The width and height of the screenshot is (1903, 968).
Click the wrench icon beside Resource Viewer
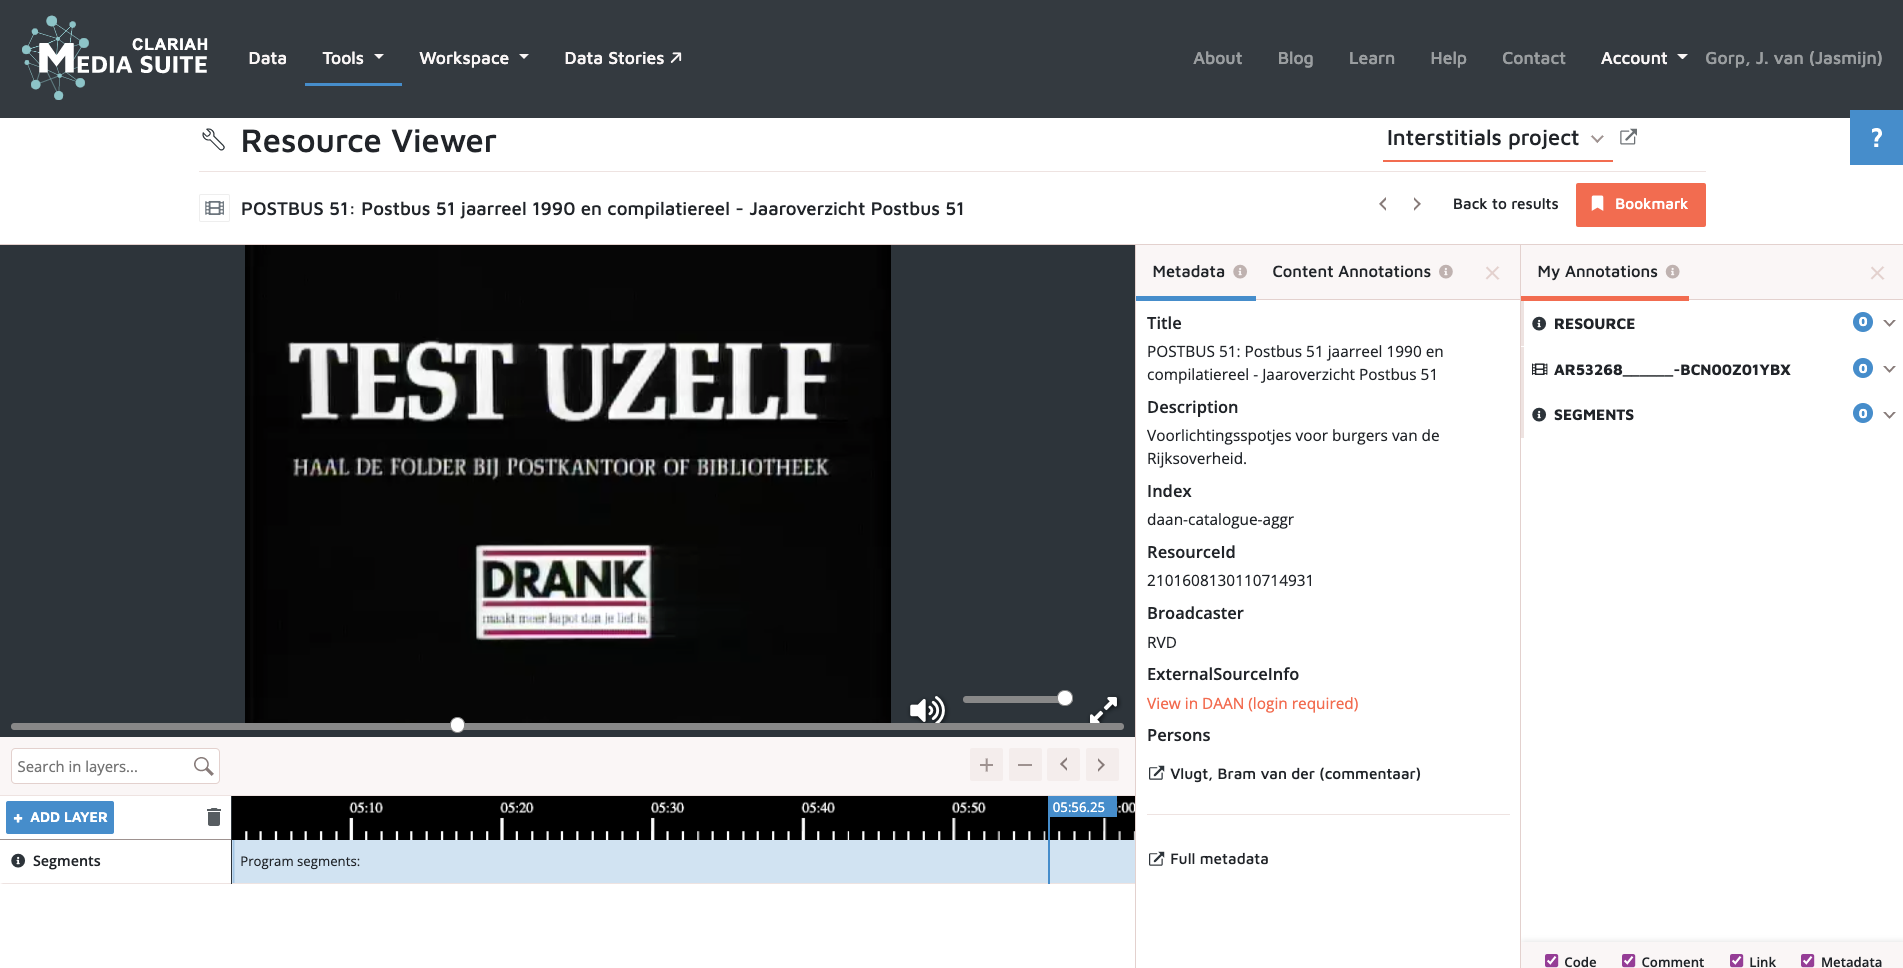click(213, 139)
